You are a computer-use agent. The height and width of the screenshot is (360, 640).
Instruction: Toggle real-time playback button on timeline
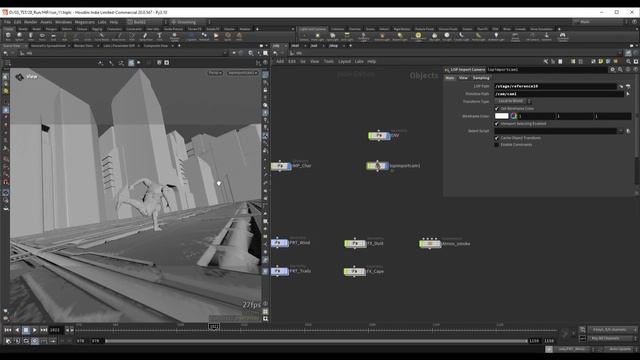coord(35,341)
